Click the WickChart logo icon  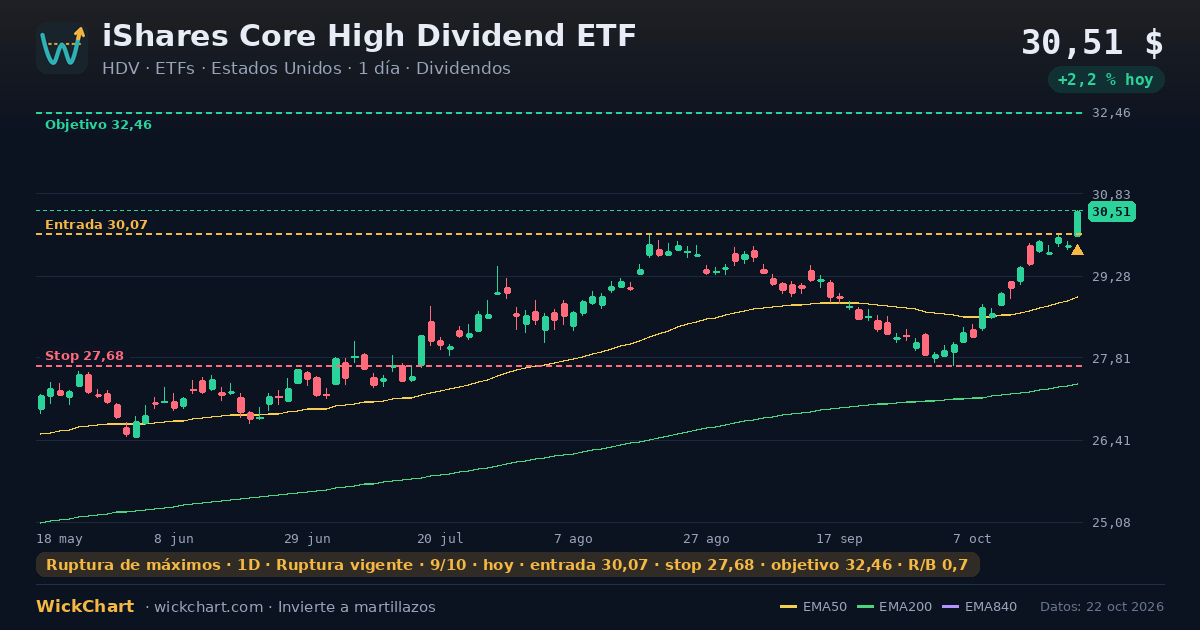tap(62, 48)
